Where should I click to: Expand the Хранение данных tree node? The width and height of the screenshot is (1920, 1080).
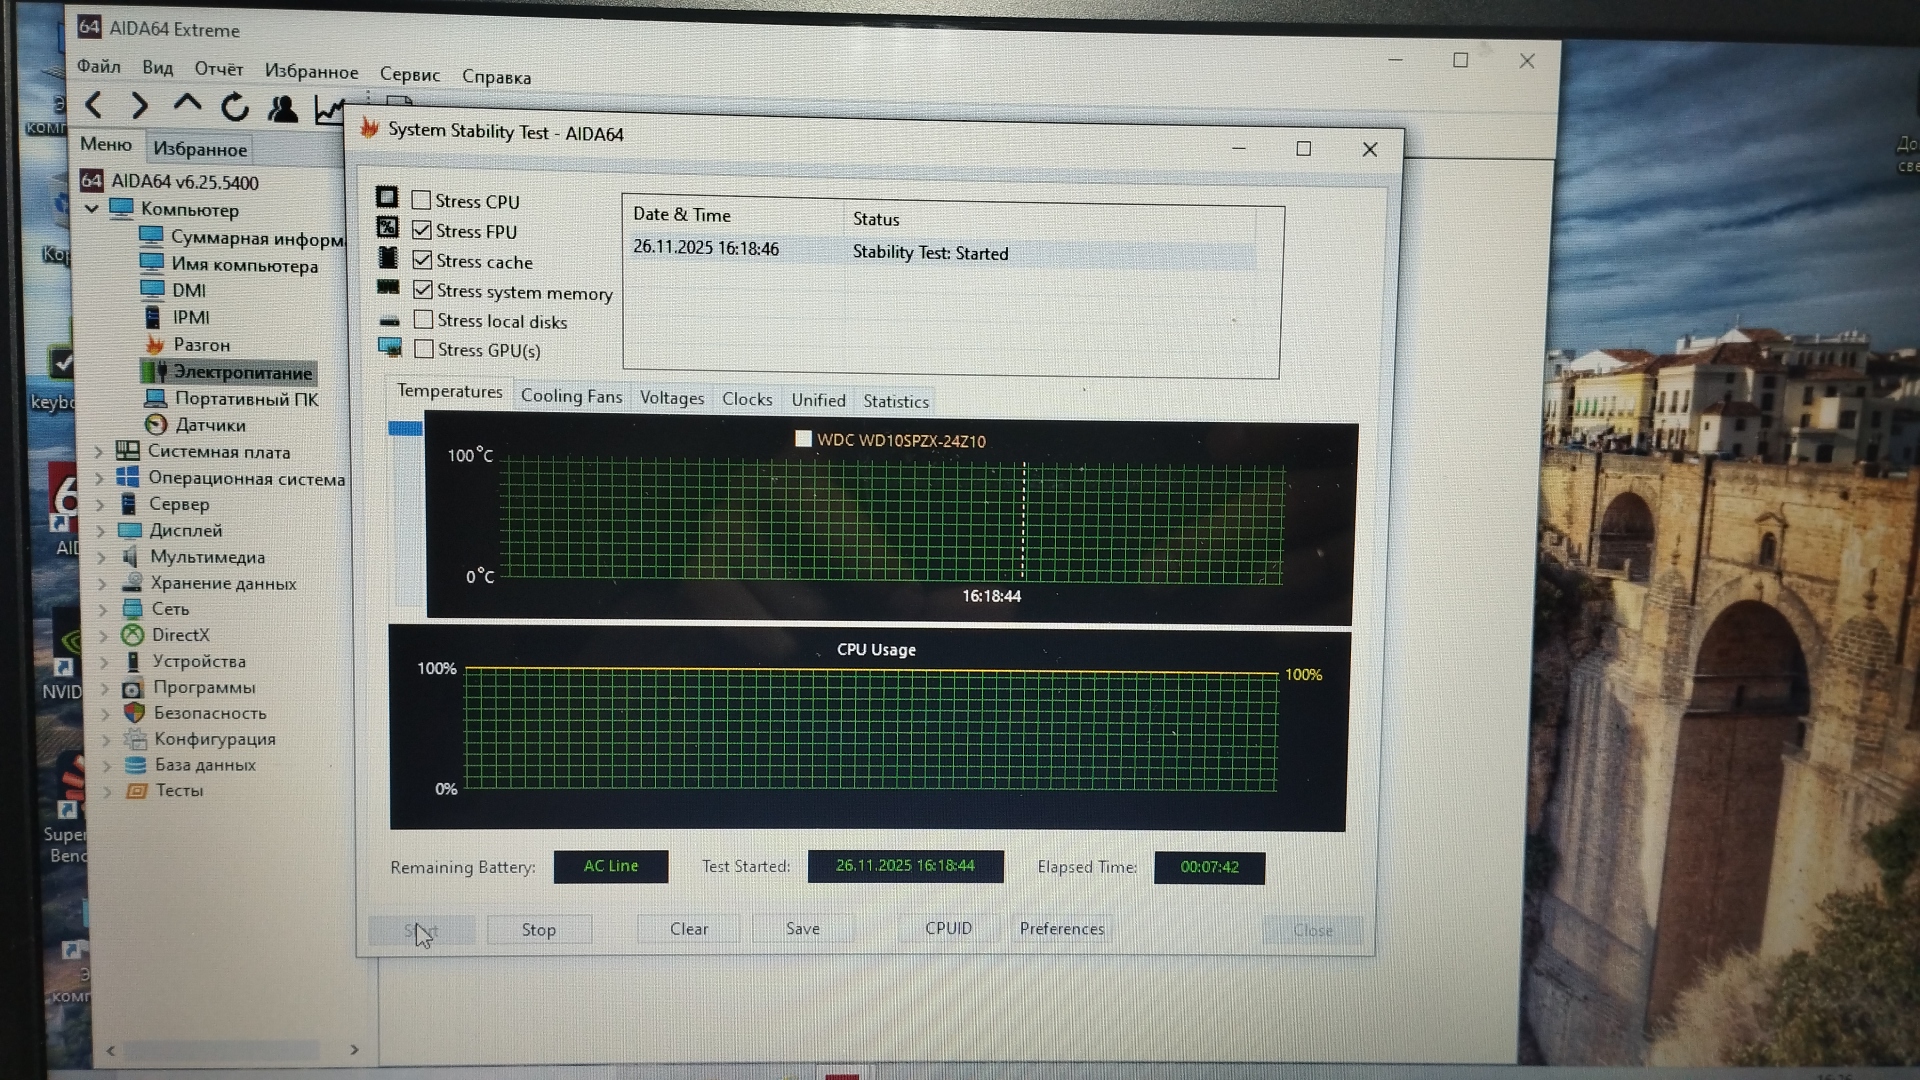coord(101,583)
